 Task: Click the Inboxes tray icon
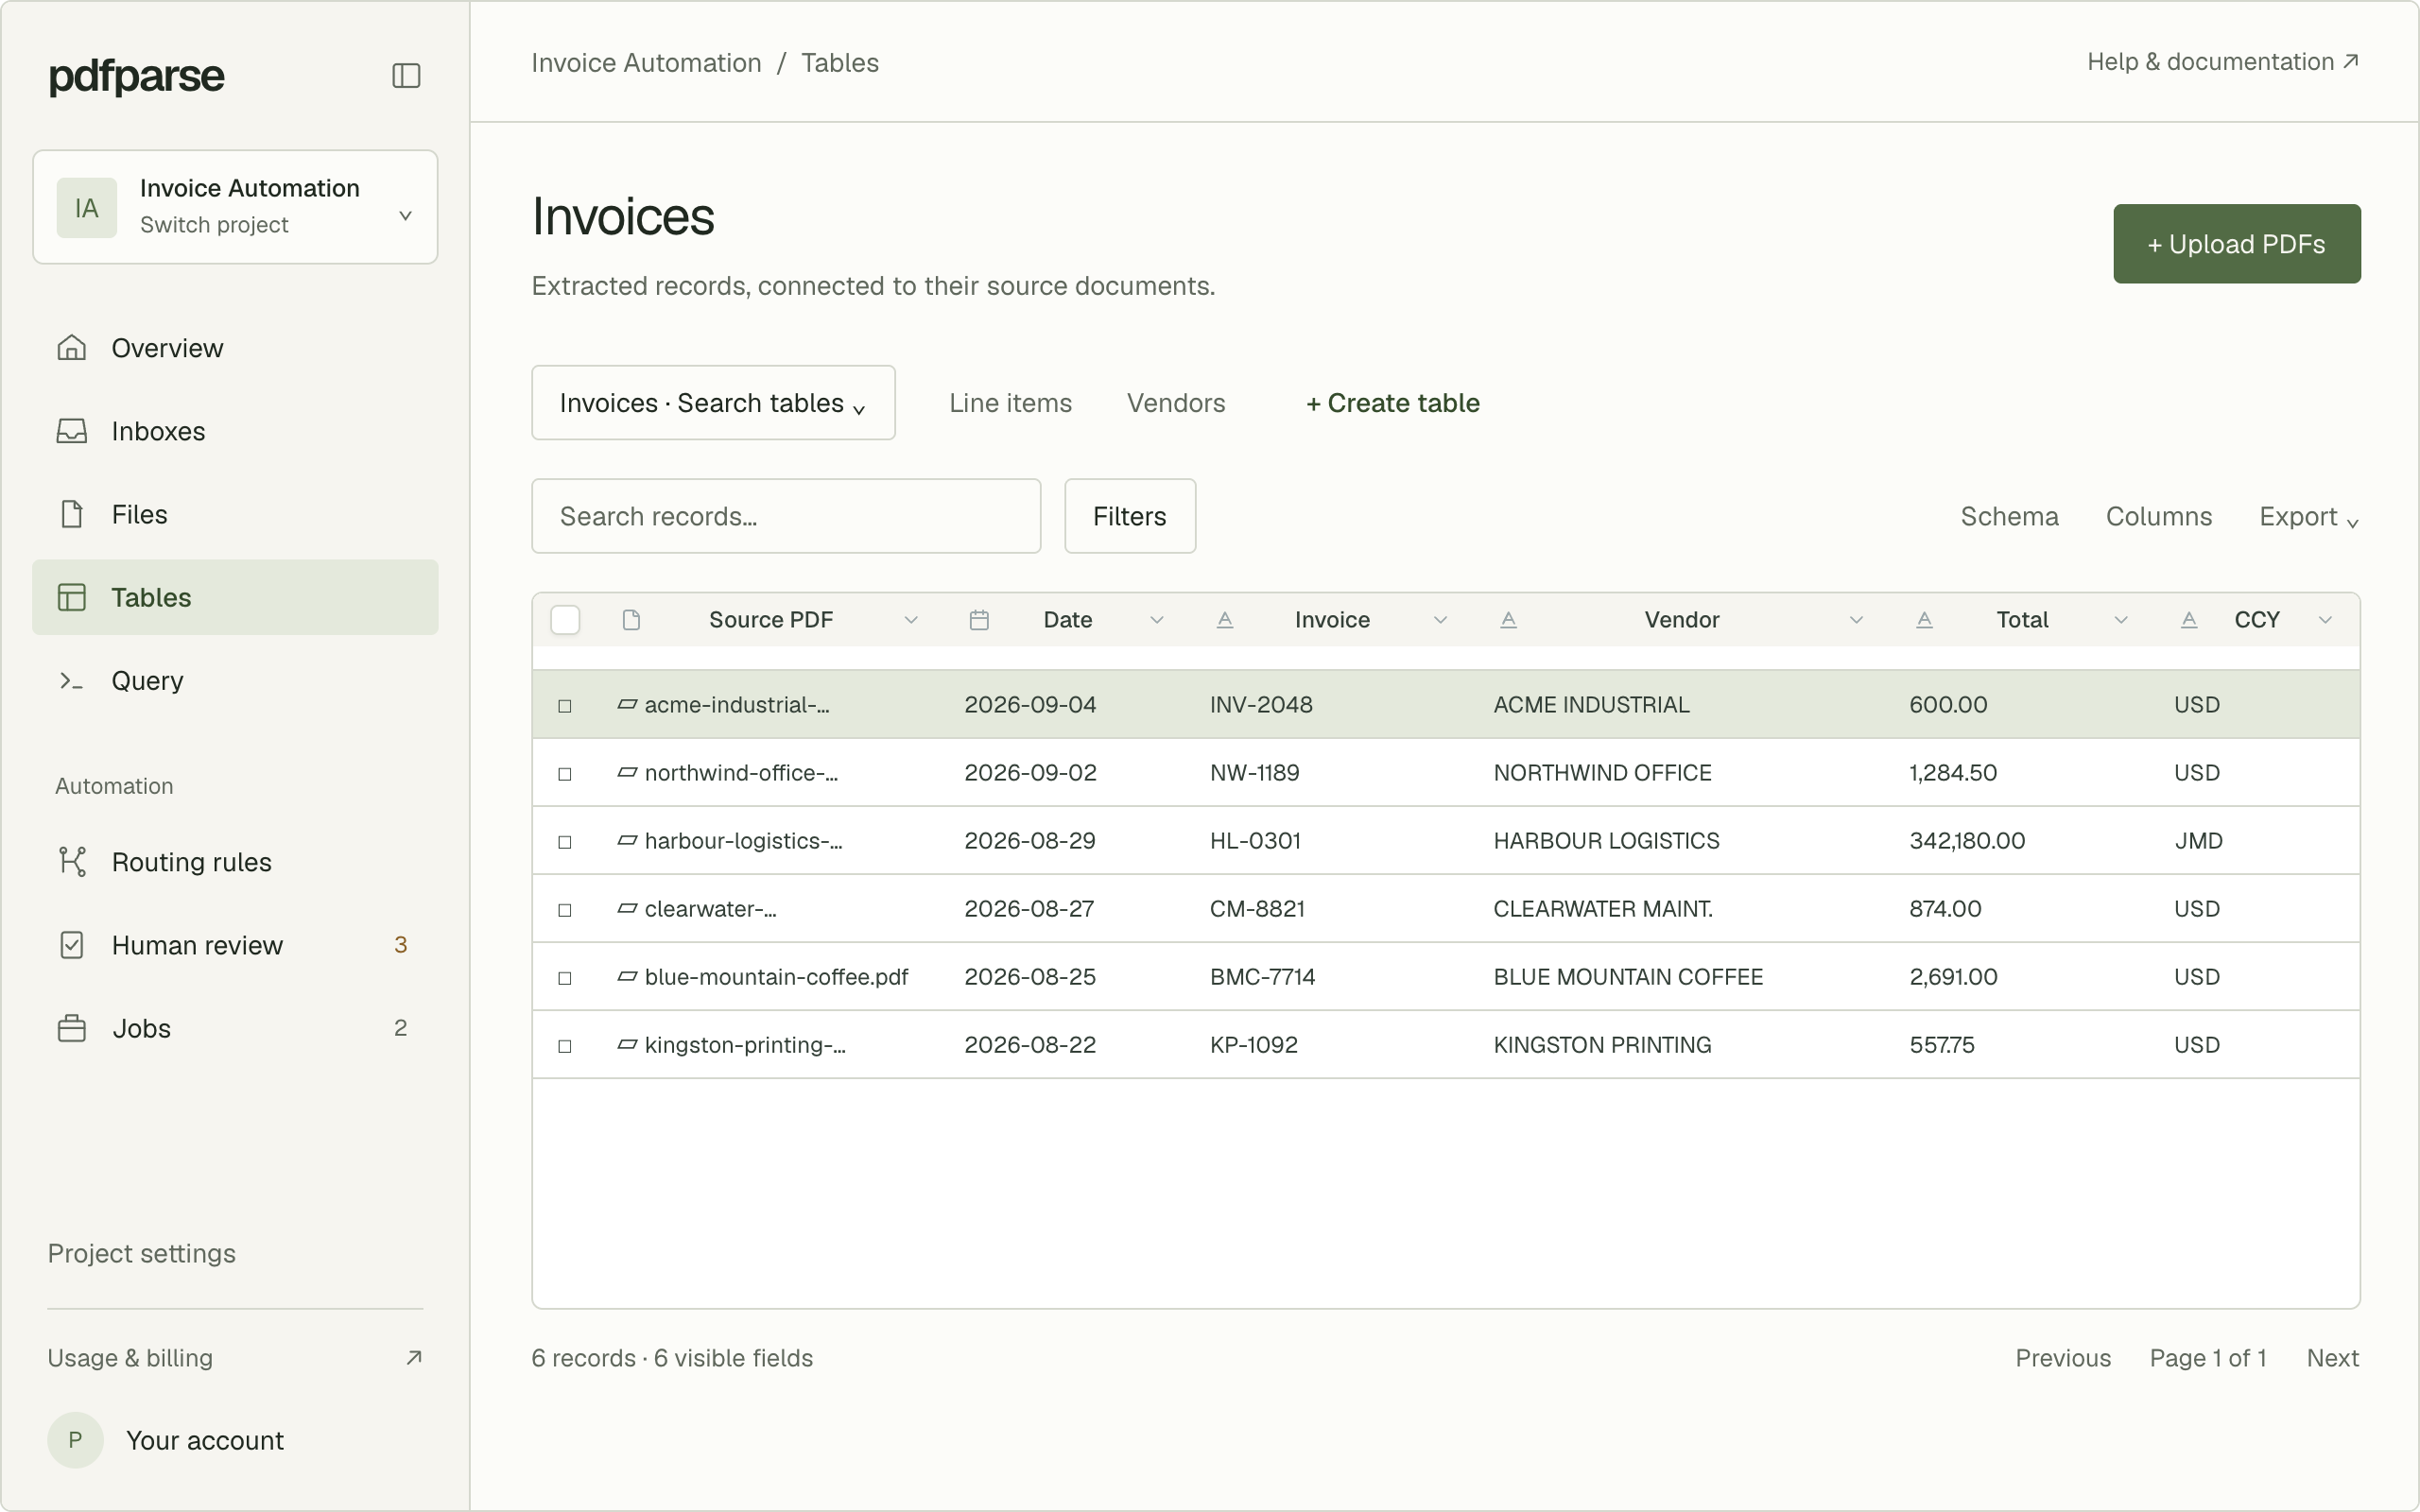click(72, 431)
